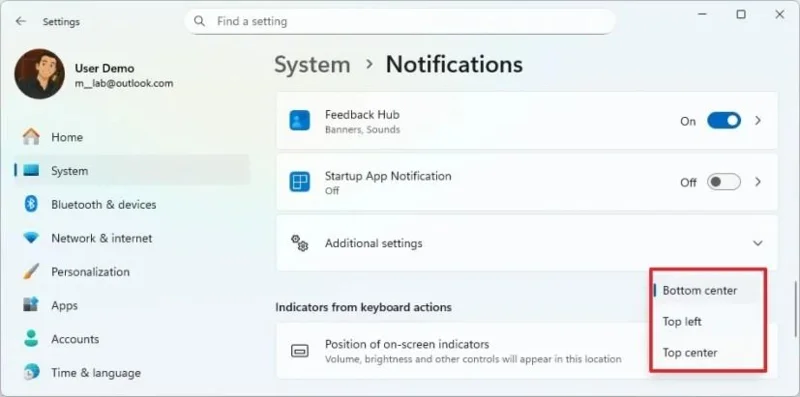The height and width of the screenshot is (397, 800).
Task: Click the Startup App Notification icon
Action: pos(299,182)
